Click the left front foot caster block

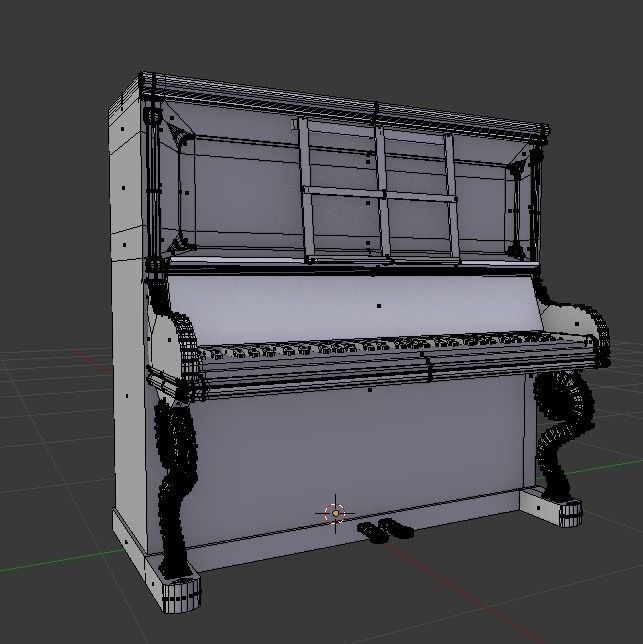click(x=181, y=595)
